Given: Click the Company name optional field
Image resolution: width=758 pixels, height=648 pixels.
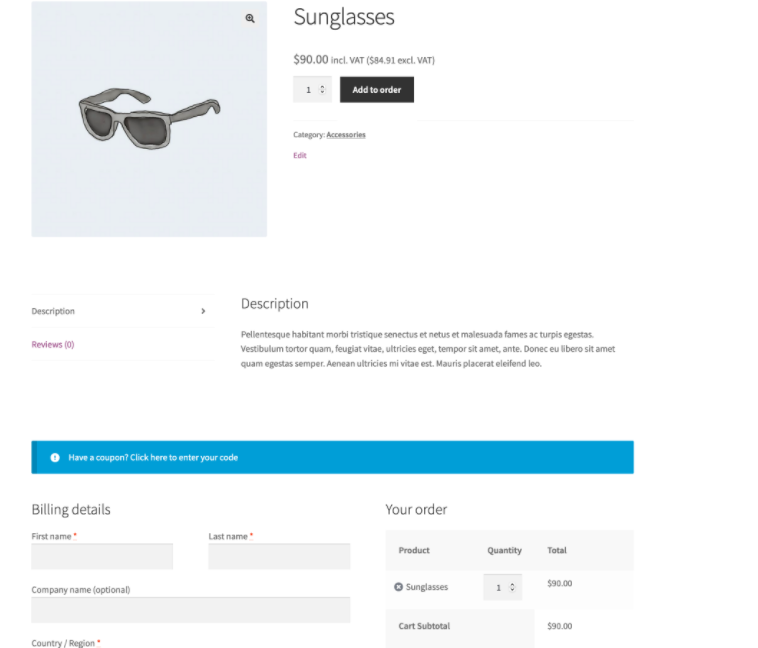Looking at the screenshot, I should 190,610.
